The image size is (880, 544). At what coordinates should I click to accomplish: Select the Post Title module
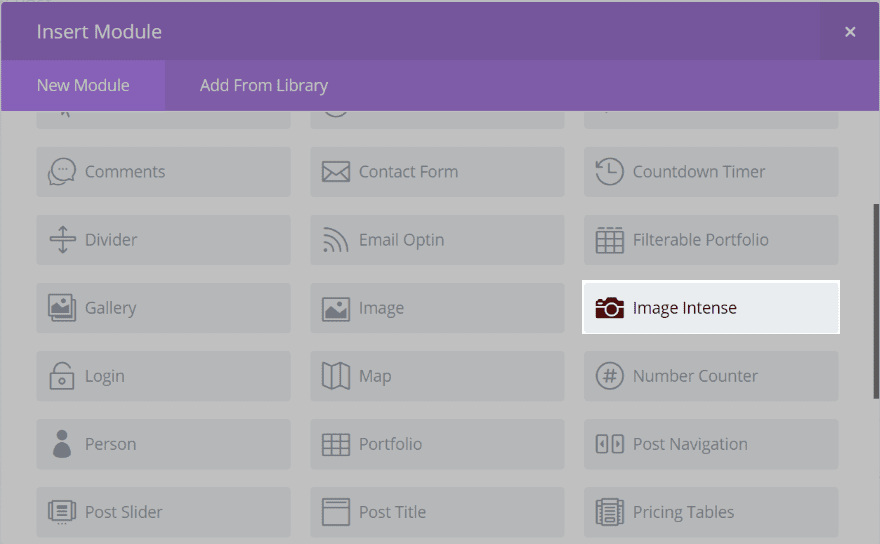[437, 512]
